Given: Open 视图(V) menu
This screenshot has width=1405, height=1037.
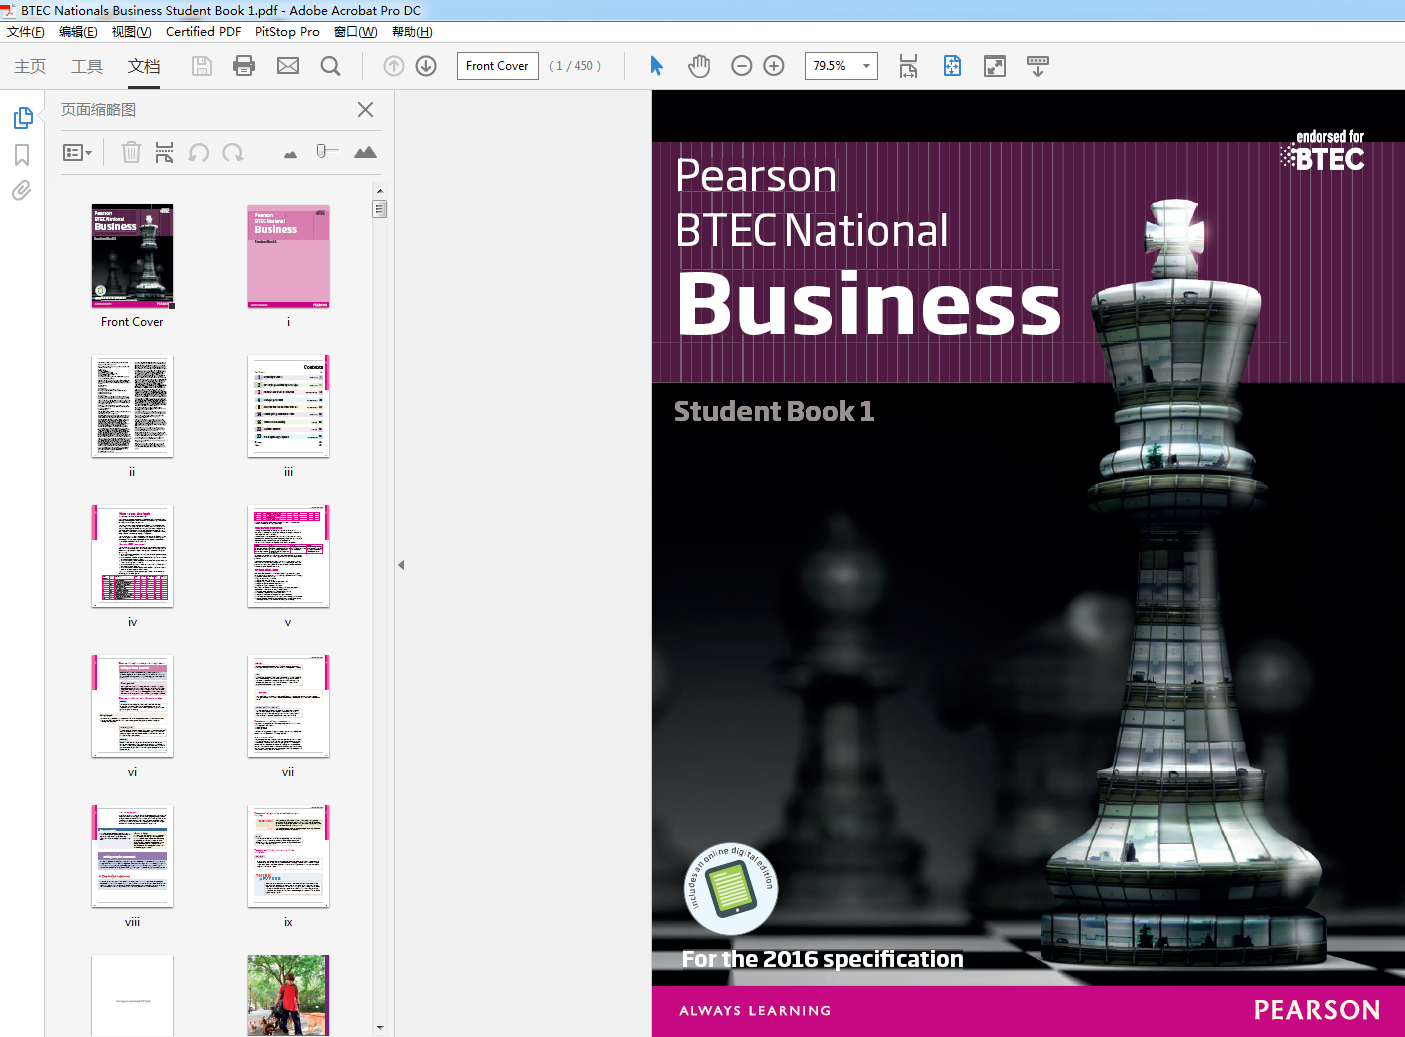Looking at the screenshot, I should pyautogui.click(x=132, y=32).
